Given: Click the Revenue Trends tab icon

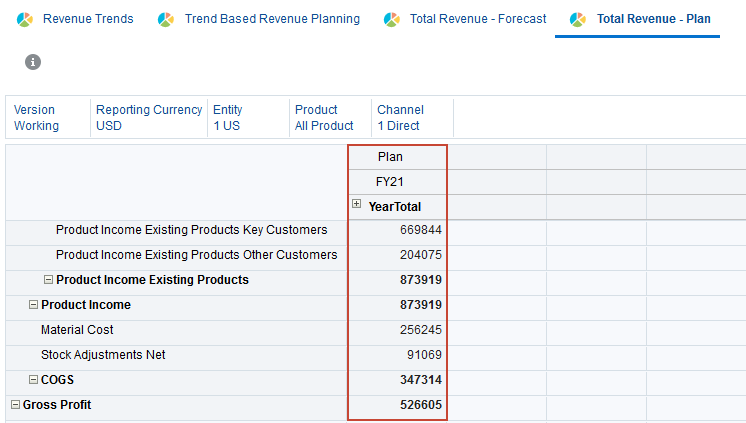Looking at the screenshot, I should (25, 20).
